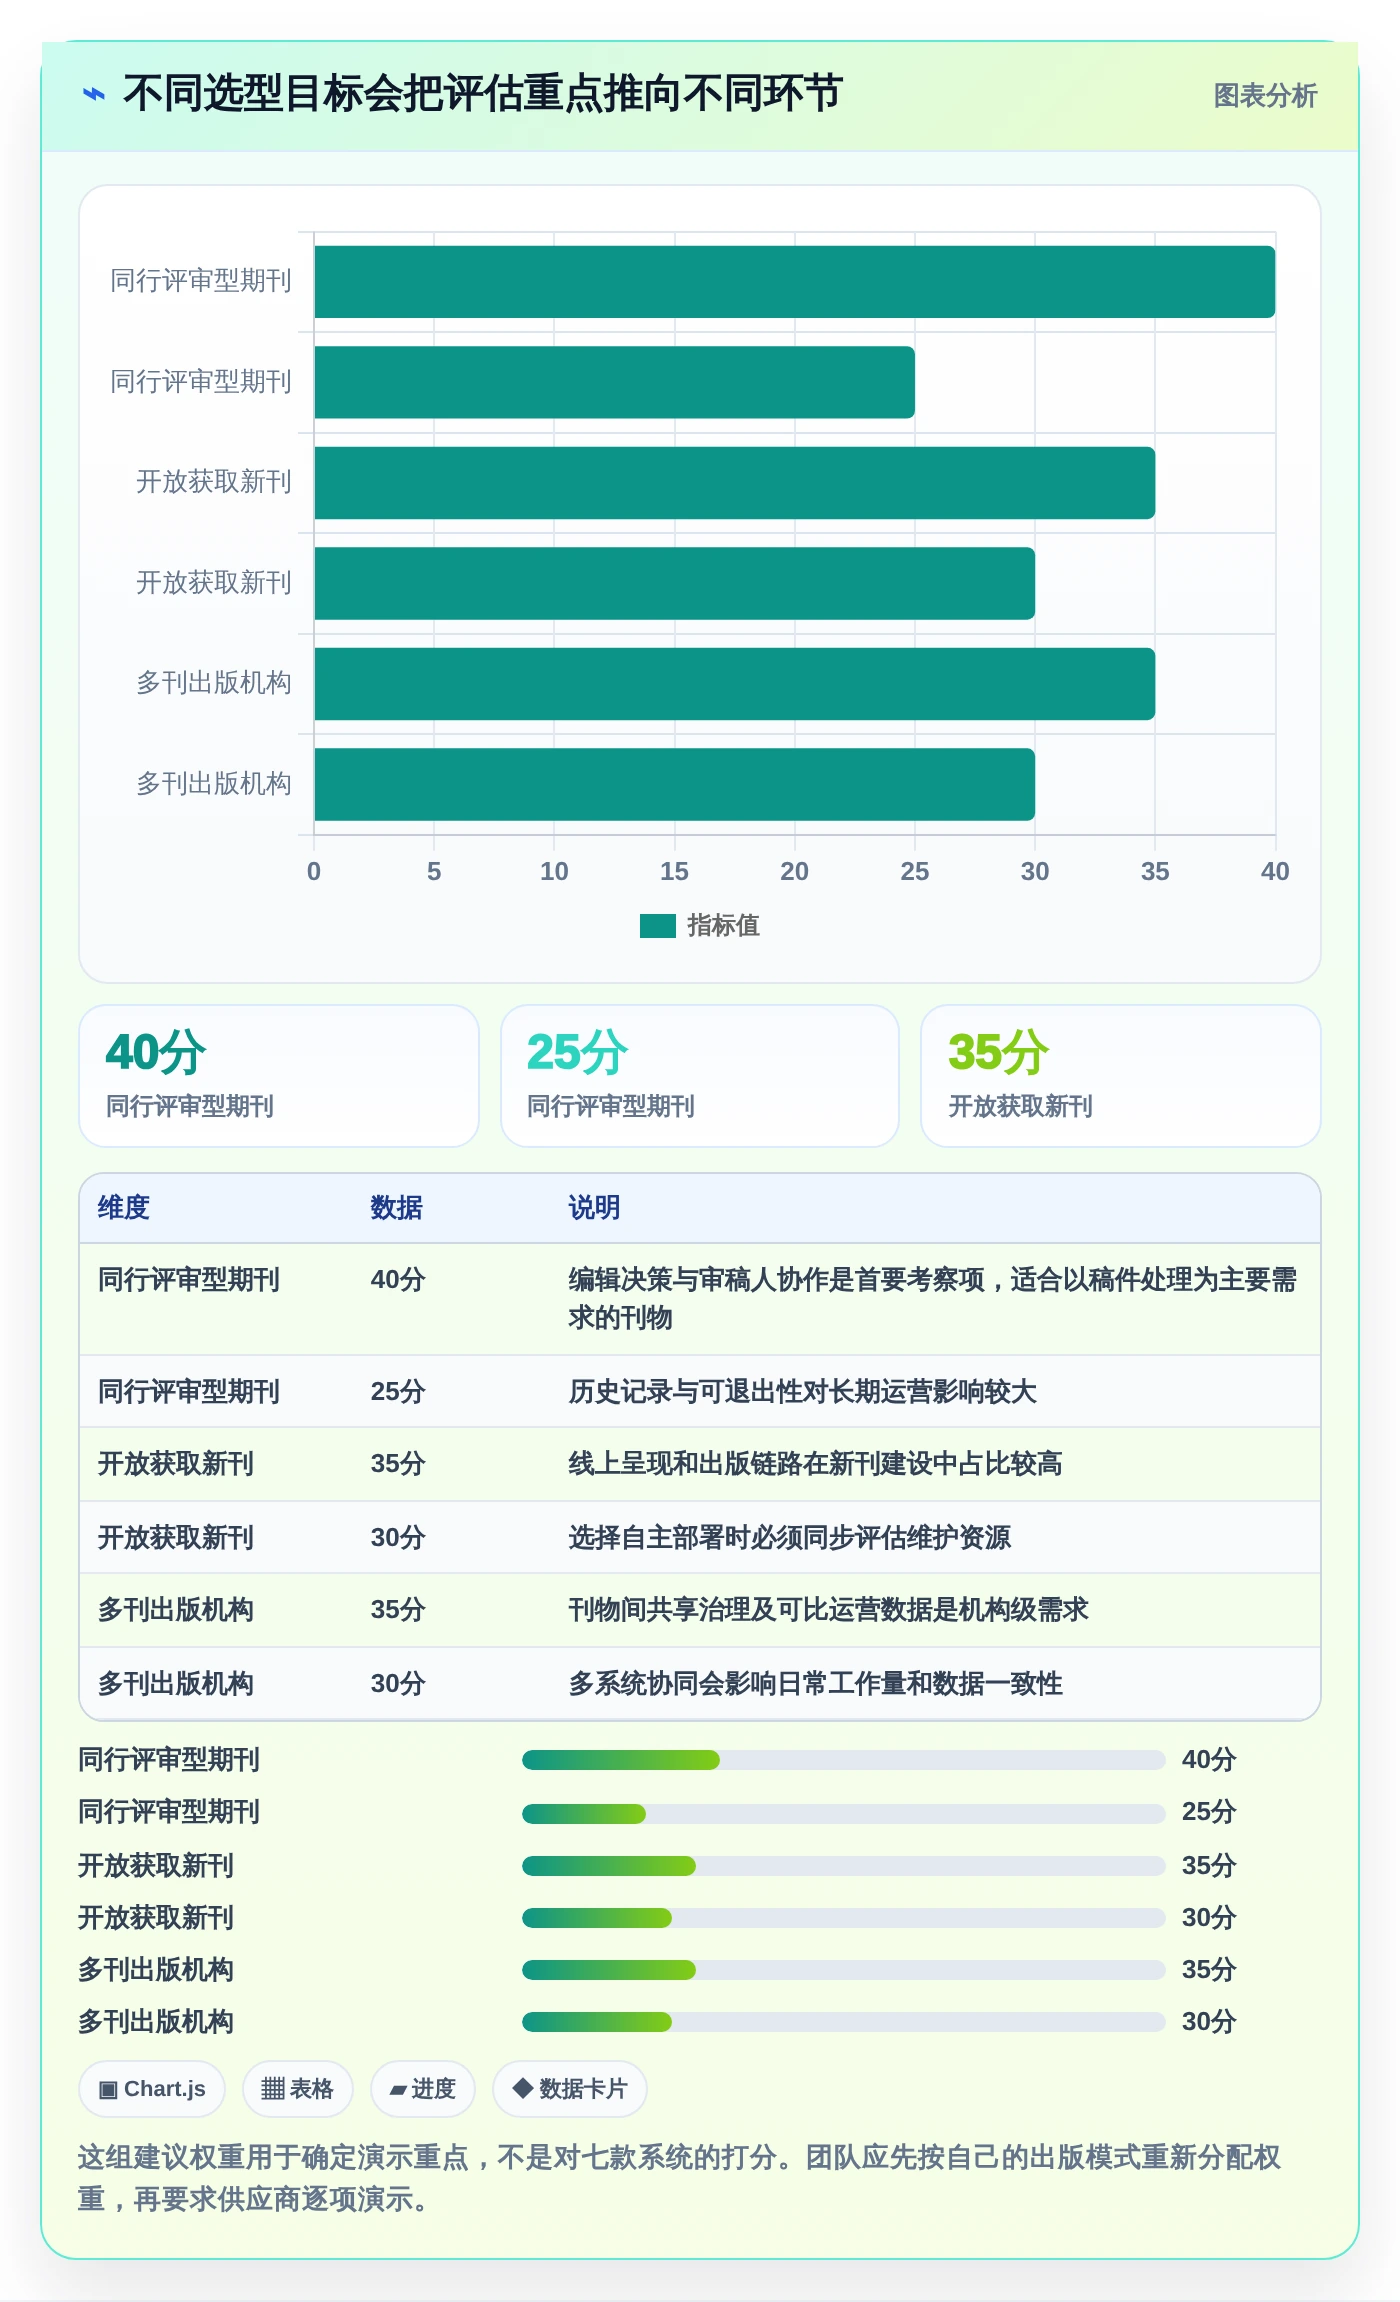Open the 35分 开放获取新刊 data card
The width and height of the screenshot is (1400, 2302).
point(1121,1076)
